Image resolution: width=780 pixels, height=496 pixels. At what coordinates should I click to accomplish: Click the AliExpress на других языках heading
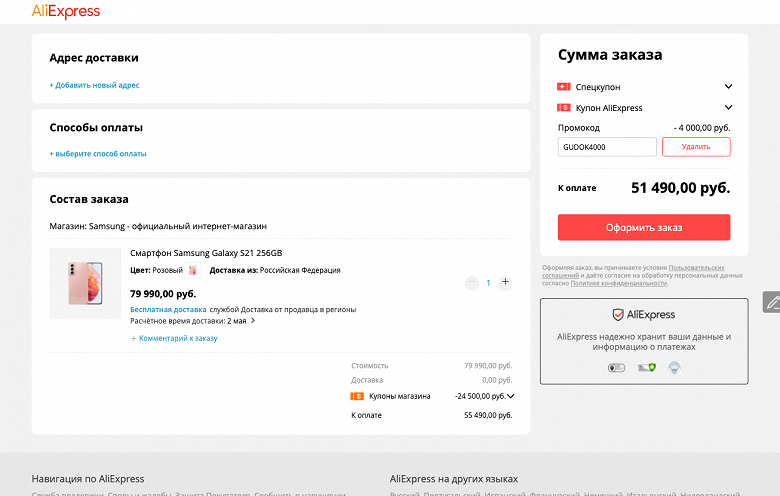[454, 479]
